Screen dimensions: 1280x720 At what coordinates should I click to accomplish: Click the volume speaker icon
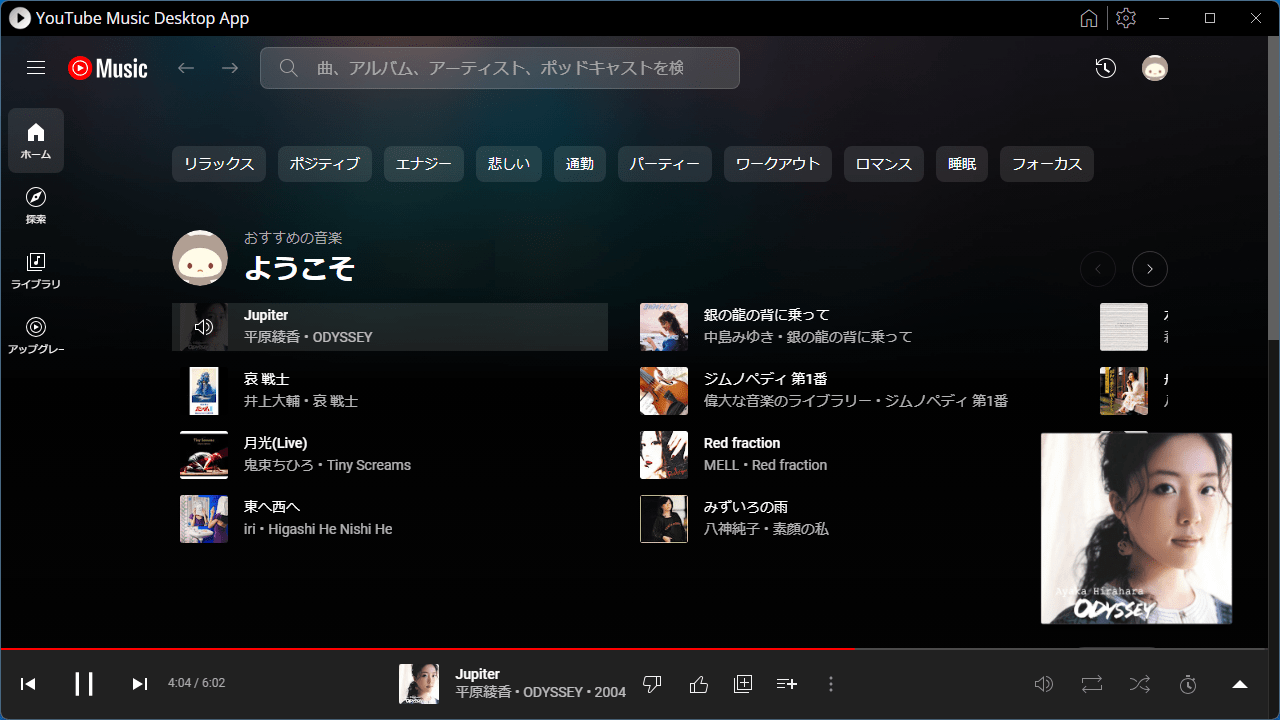click(x=1043, y=684)
